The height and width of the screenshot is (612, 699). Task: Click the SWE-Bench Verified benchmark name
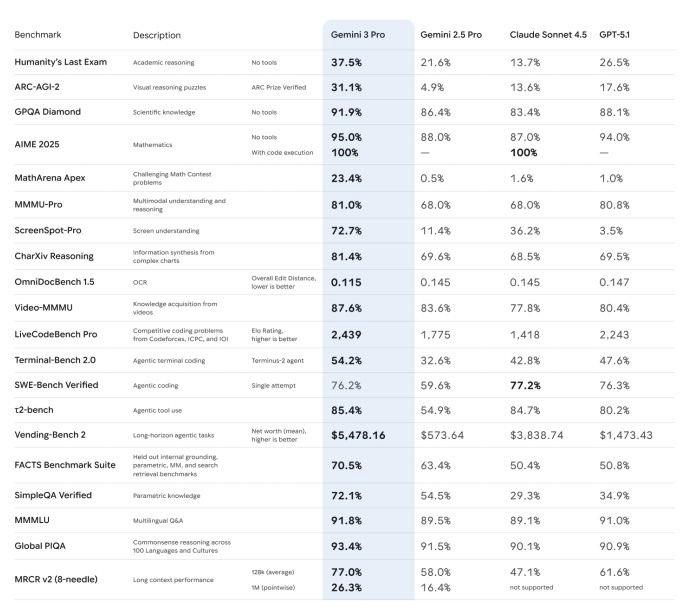coord(59,384)
